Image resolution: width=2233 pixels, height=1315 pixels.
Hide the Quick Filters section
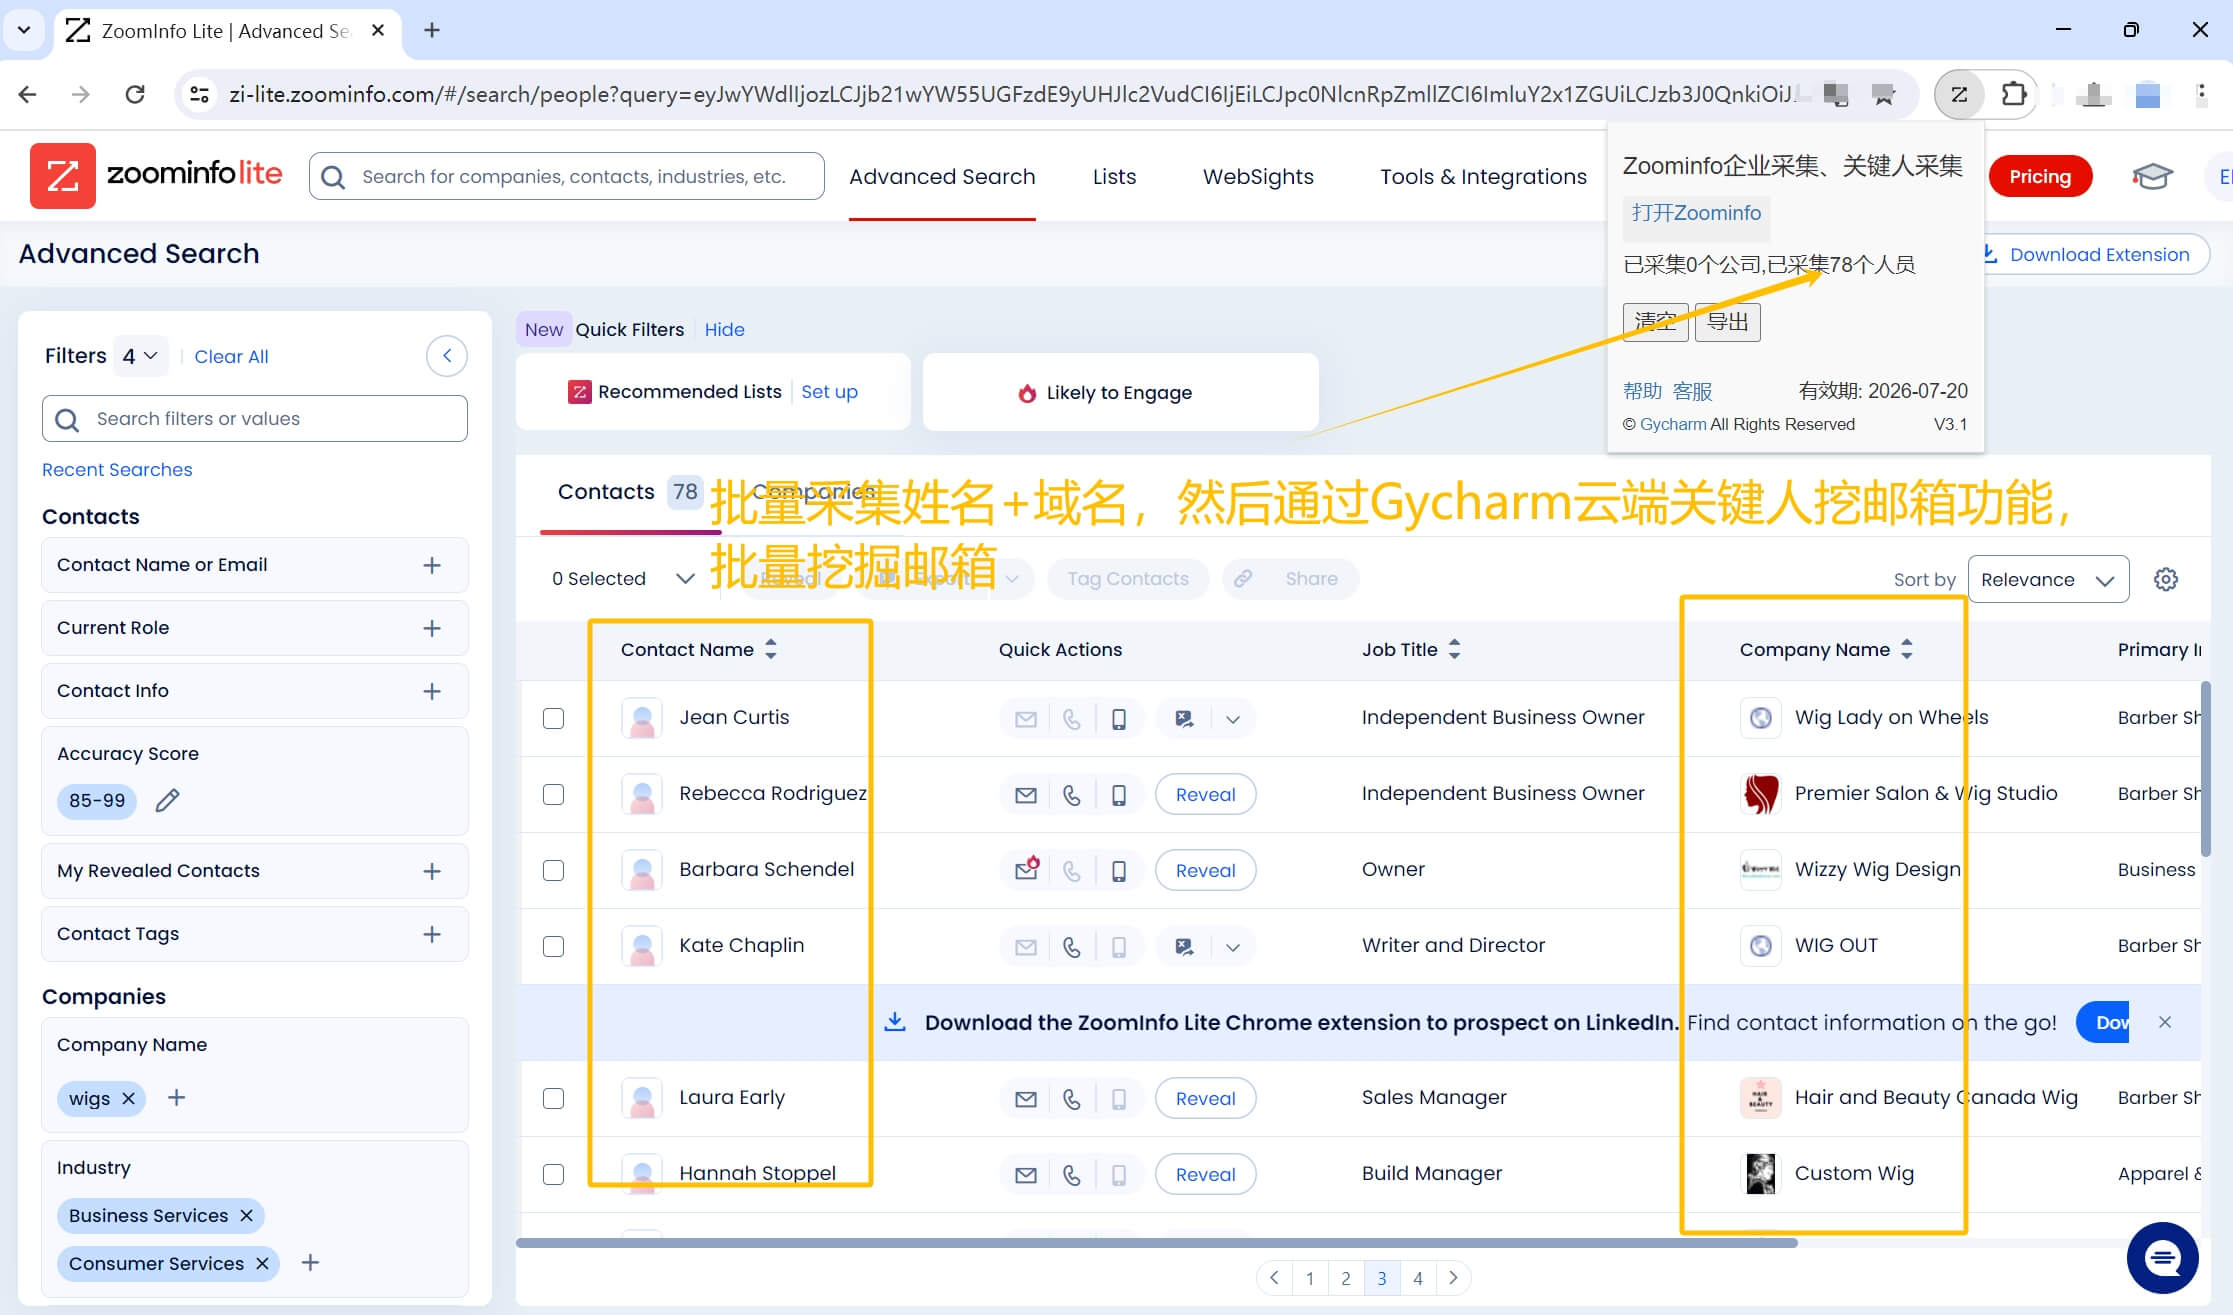coord(724,329)
